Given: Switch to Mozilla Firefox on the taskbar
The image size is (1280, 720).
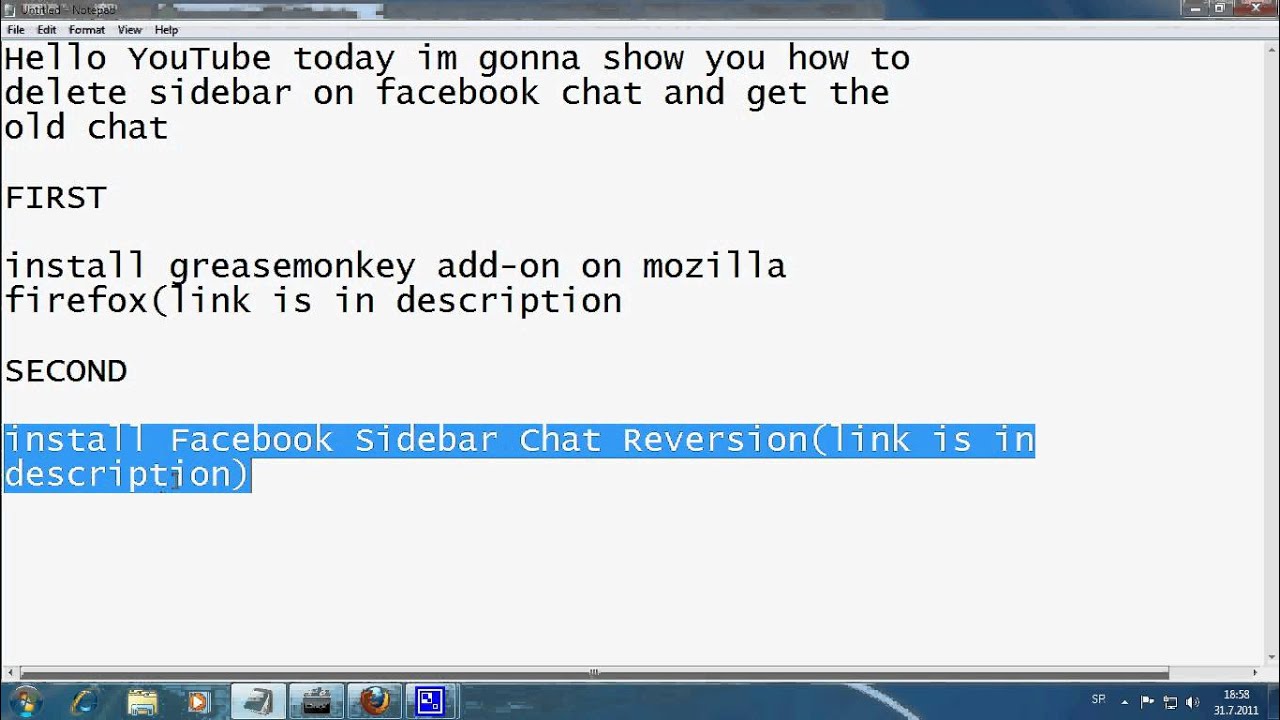Looking at the screenshot, I should pos(375,701).
